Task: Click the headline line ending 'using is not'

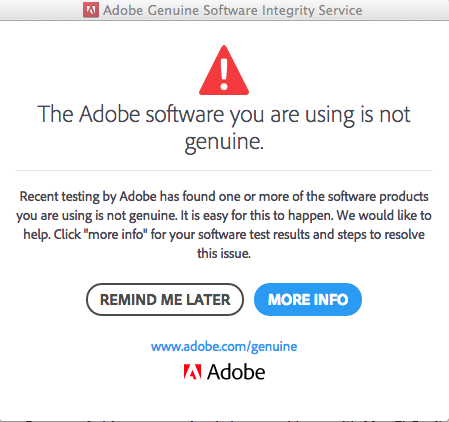Action: 224,114
